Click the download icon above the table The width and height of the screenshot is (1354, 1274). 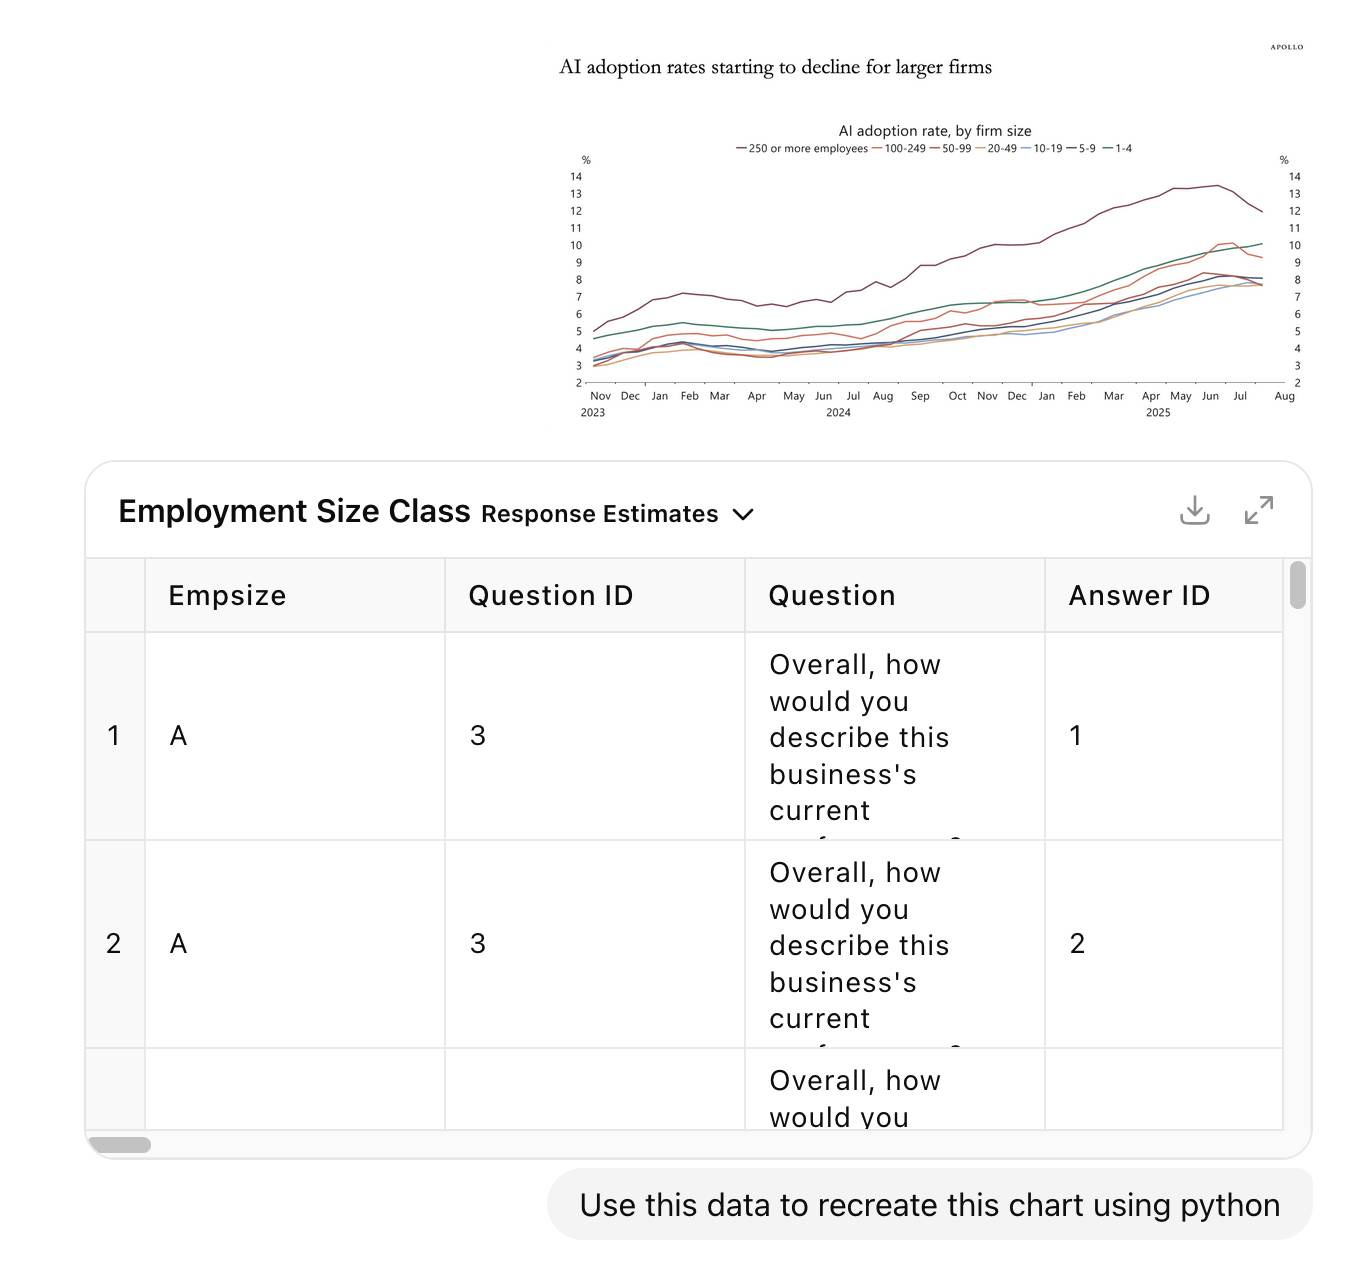click(1196, 511)
